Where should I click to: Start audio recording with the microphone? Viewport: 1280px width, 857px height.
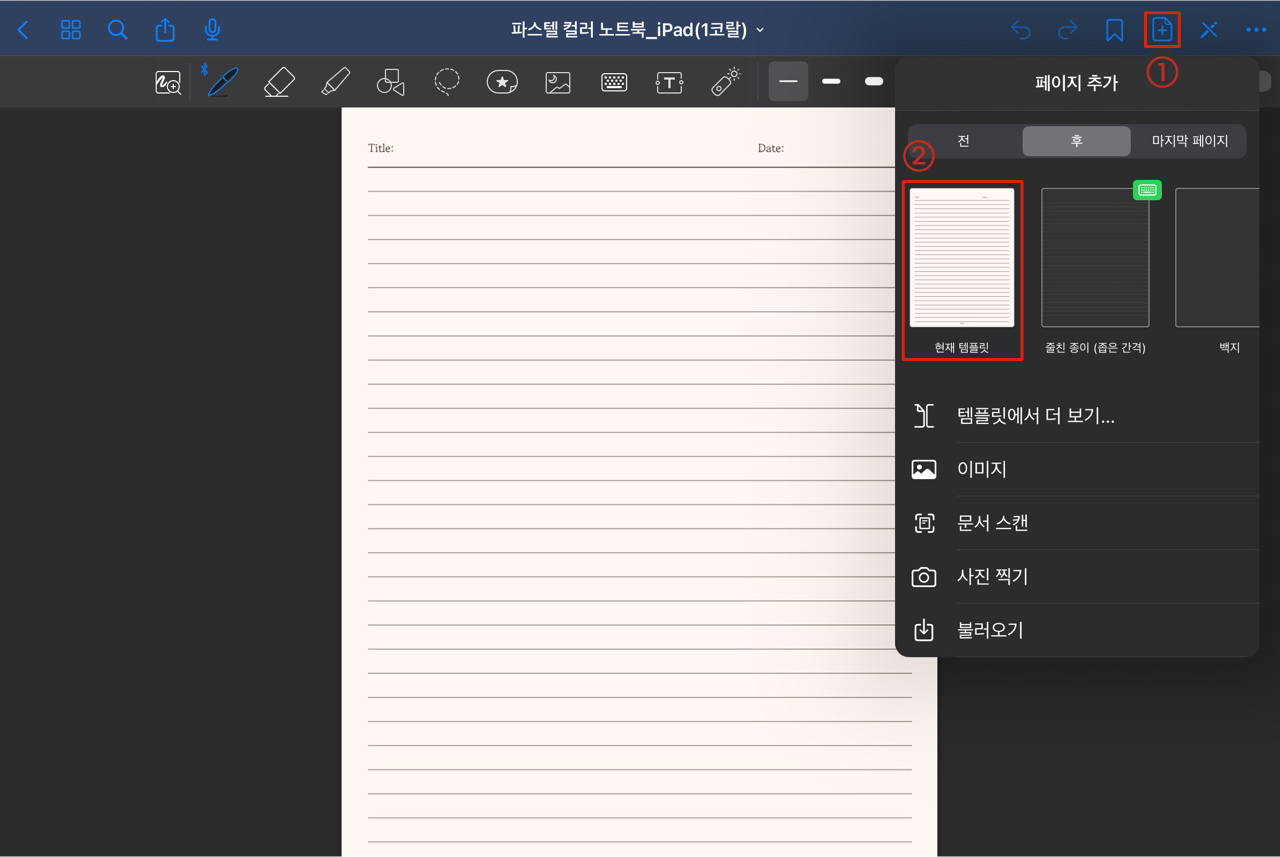click(x=211, y=29)
